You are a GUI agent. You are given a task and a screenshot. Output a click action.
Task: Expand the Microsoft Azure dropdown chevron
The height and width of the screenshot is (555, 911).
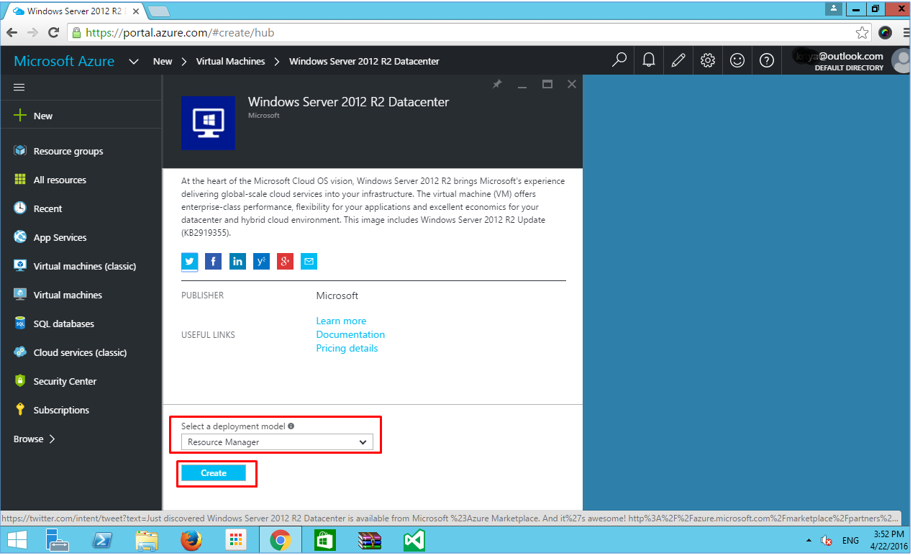[x=134, y=61]
